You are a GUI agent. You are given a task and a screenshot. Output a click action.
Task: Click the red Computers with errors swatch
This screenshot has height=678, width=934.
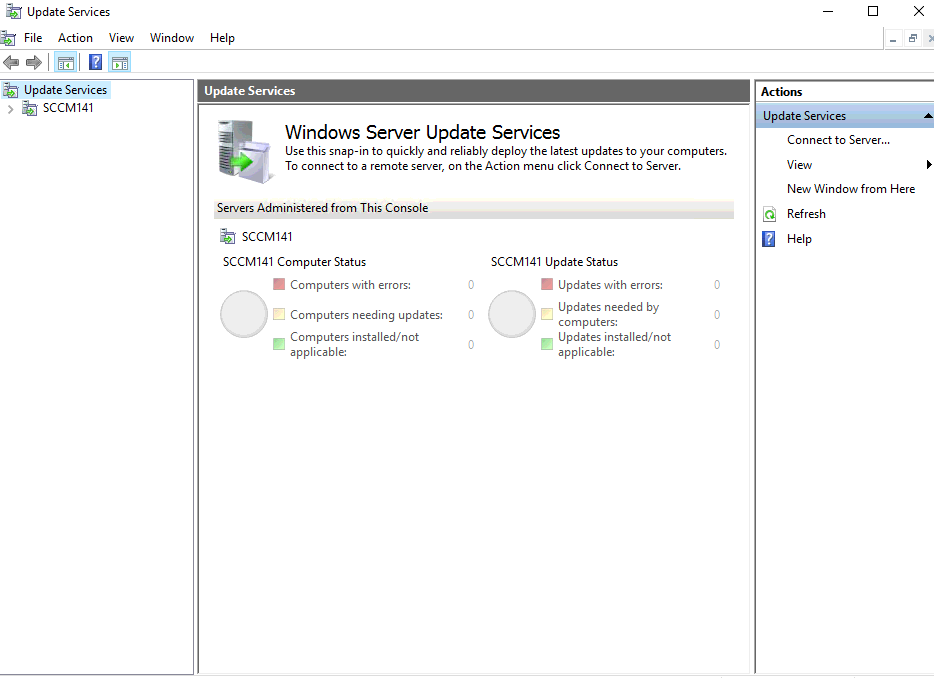point(279,284)
